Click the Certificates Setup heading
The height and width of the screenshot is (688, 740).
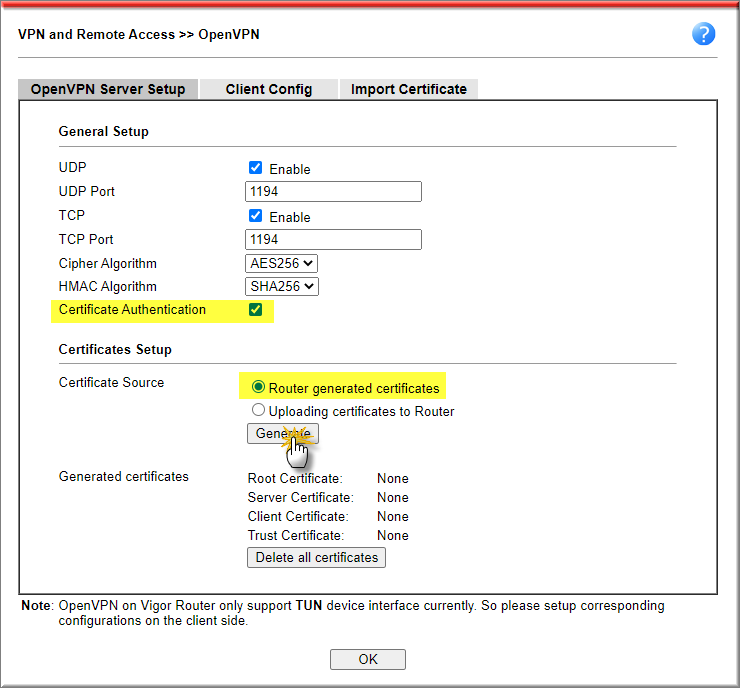tap(115, 349)
